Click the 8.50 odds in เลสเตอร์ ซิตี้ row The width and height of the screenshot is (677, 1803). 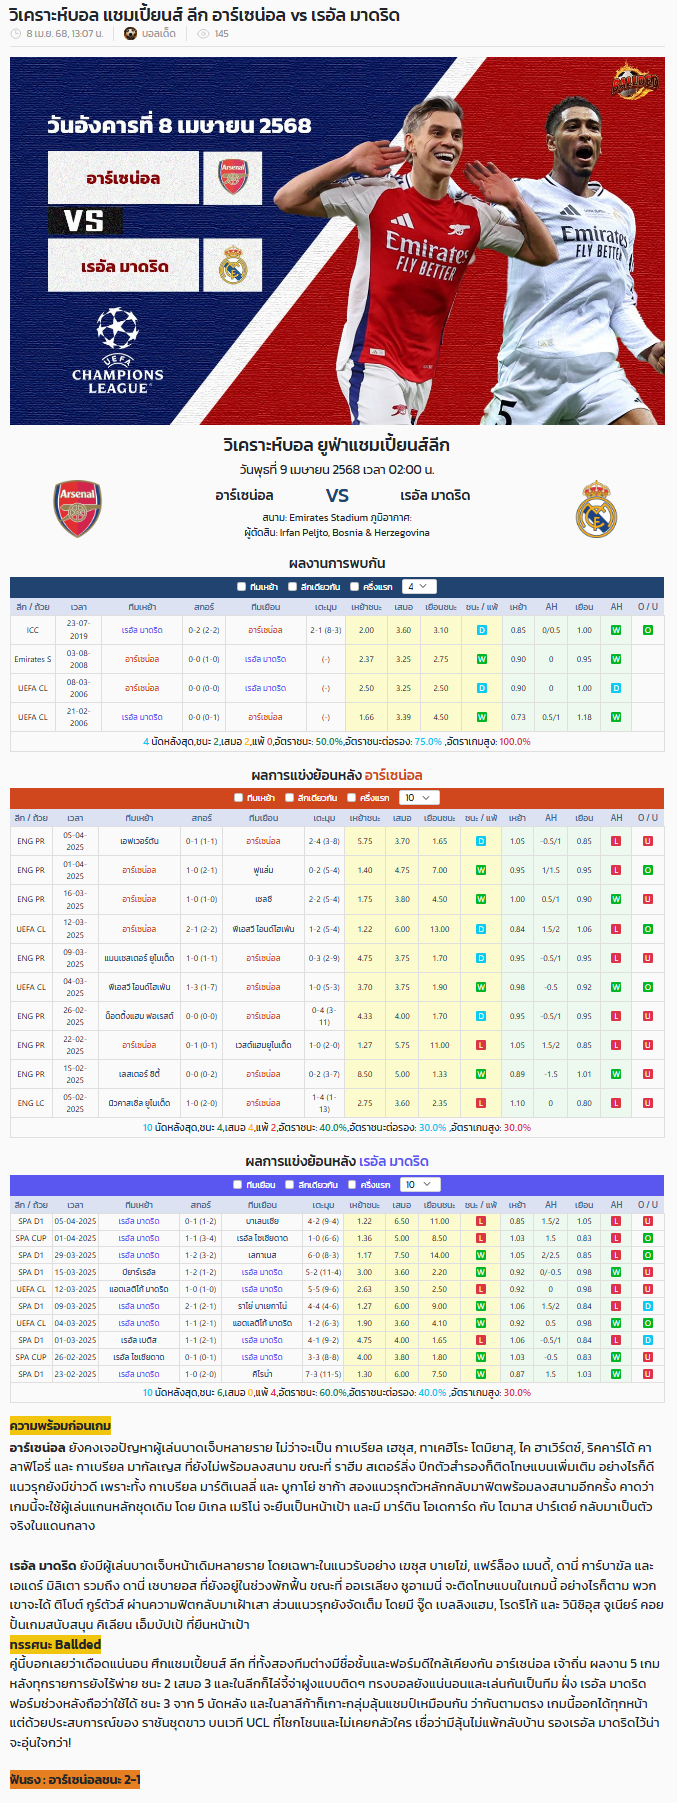tap(365, 1074)
